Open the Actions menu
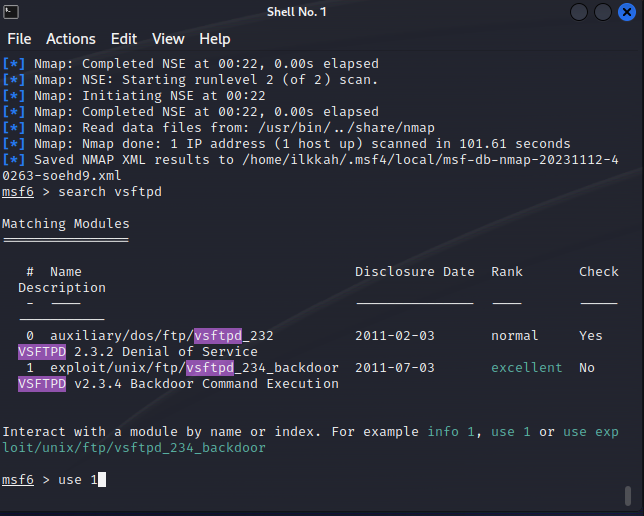644x516 pixels. coord(71,39)
